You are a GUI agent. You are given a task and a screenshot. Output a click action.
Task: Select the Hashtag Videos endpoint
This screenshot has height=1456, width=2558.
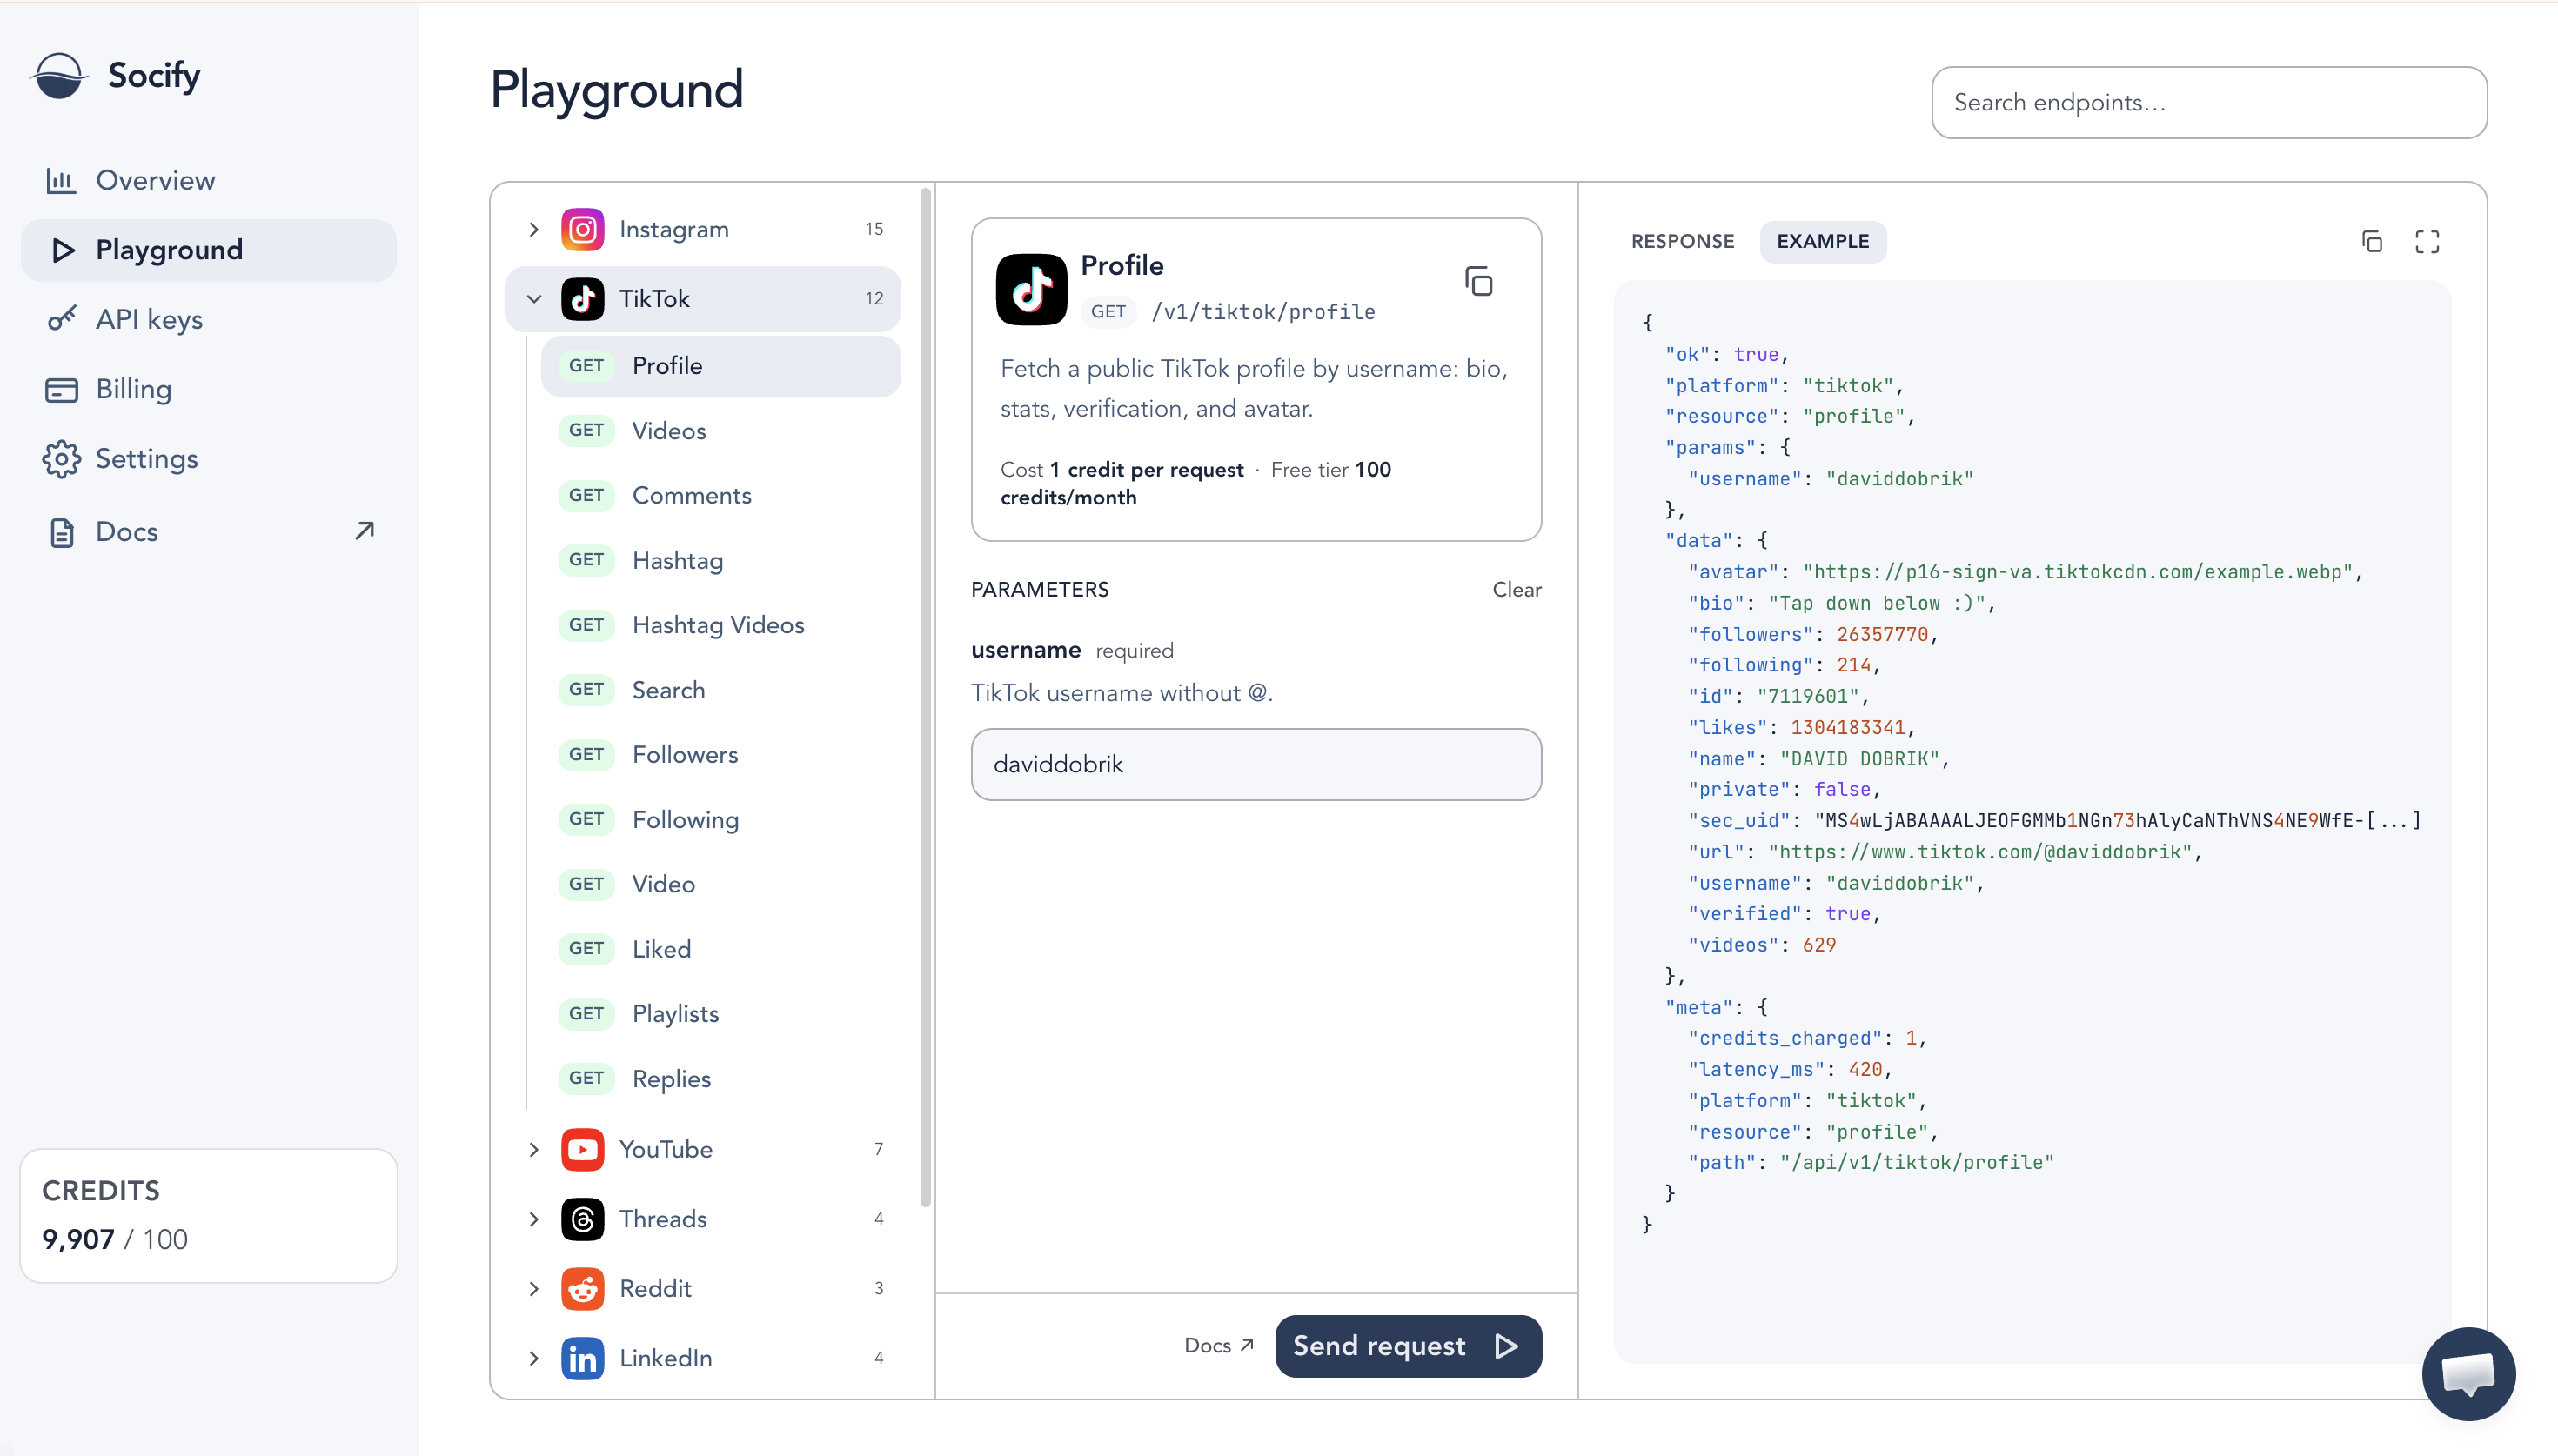(720, 625)
